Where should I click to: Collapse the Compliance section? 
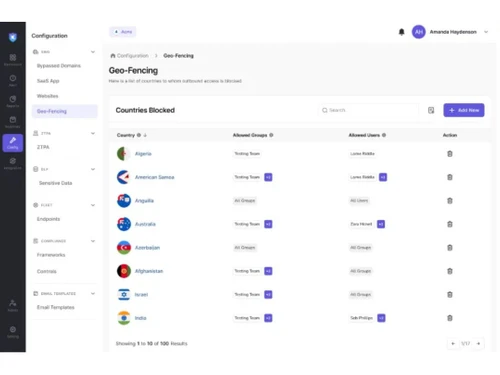click(x=93, y=241)
